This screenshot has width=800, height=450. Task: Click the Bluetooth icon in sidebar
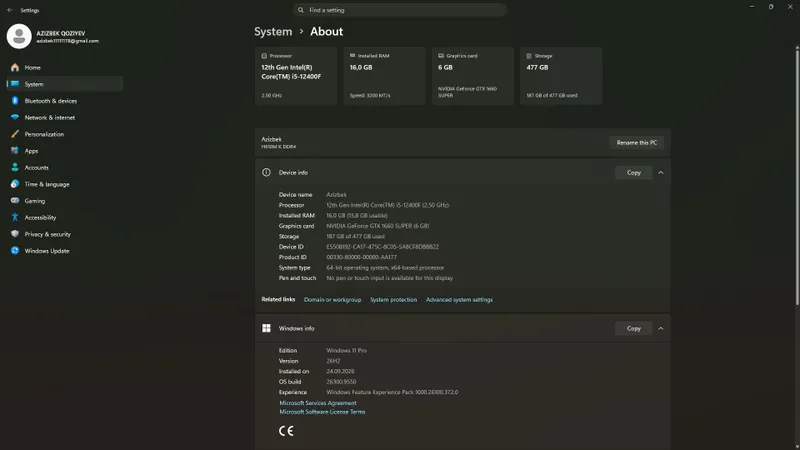pos(15,101)
